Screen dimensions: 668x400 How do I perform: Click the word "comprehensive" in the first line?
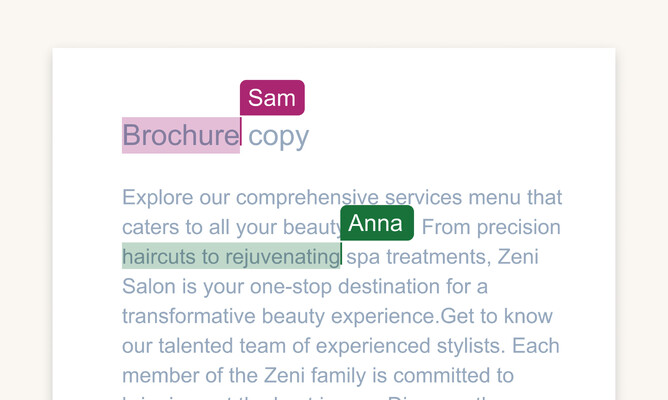pyautogui.click(x=307, y=197)
